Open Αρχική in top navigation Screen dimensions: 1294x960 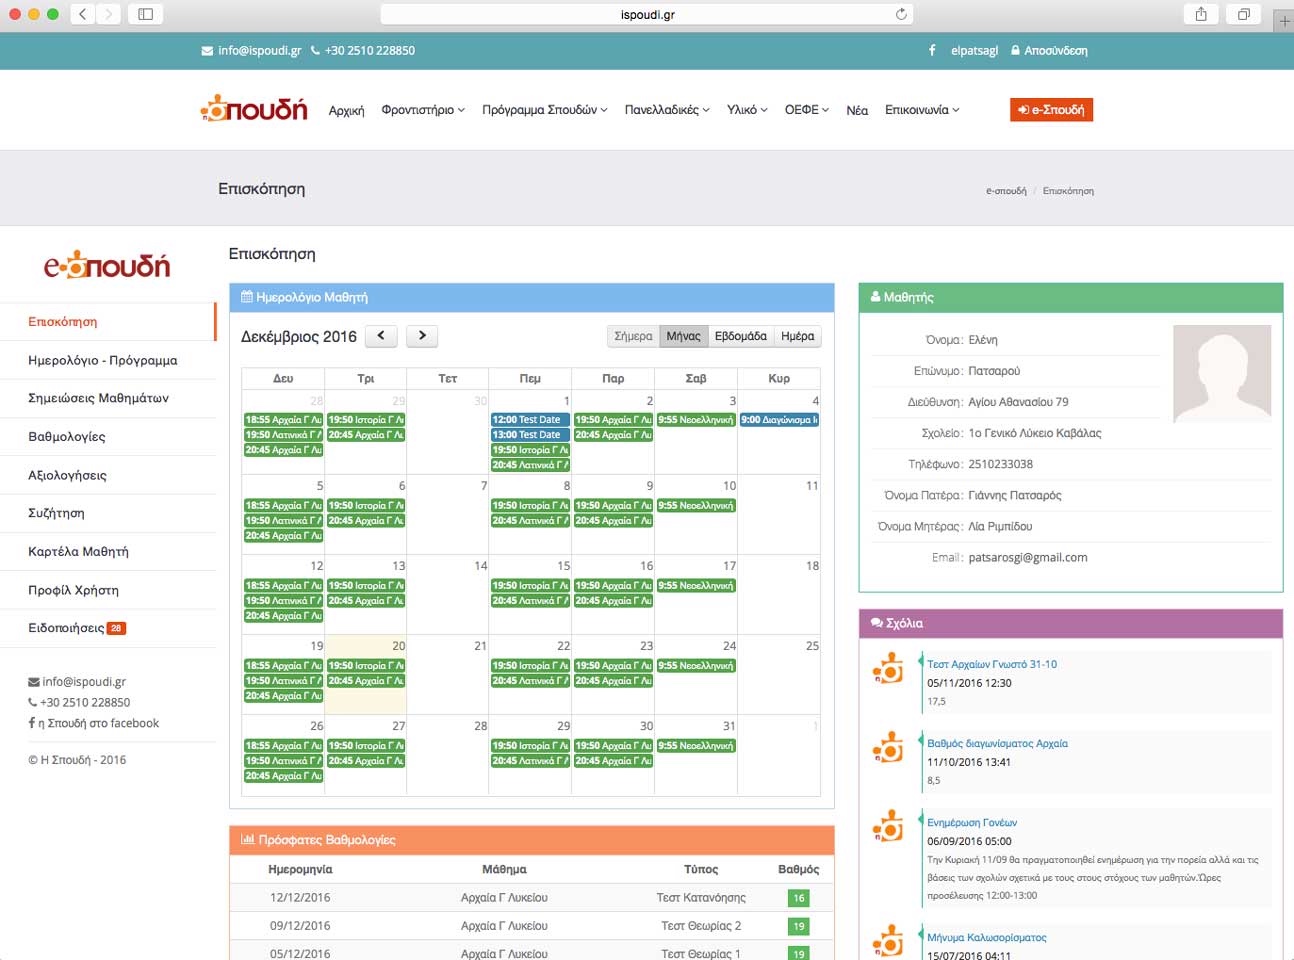[x=346, y=111]
